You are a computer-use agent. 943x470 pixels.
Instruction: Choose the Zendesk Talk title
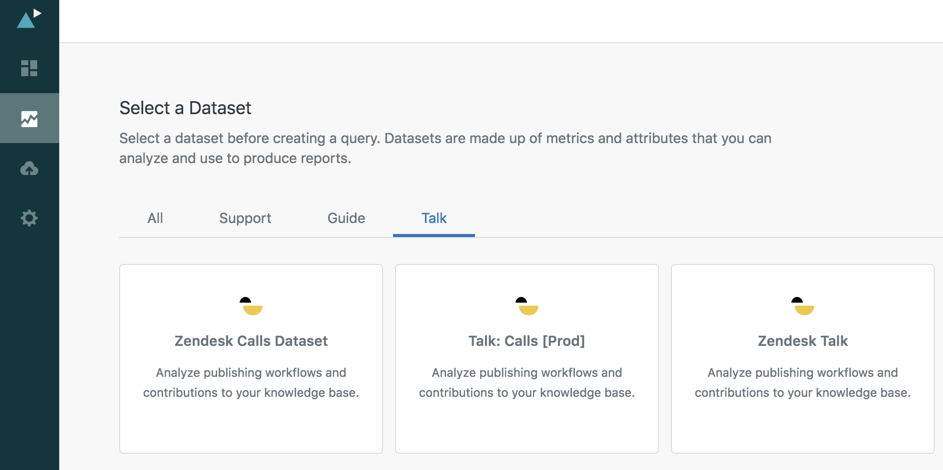(x=802, y=341)
